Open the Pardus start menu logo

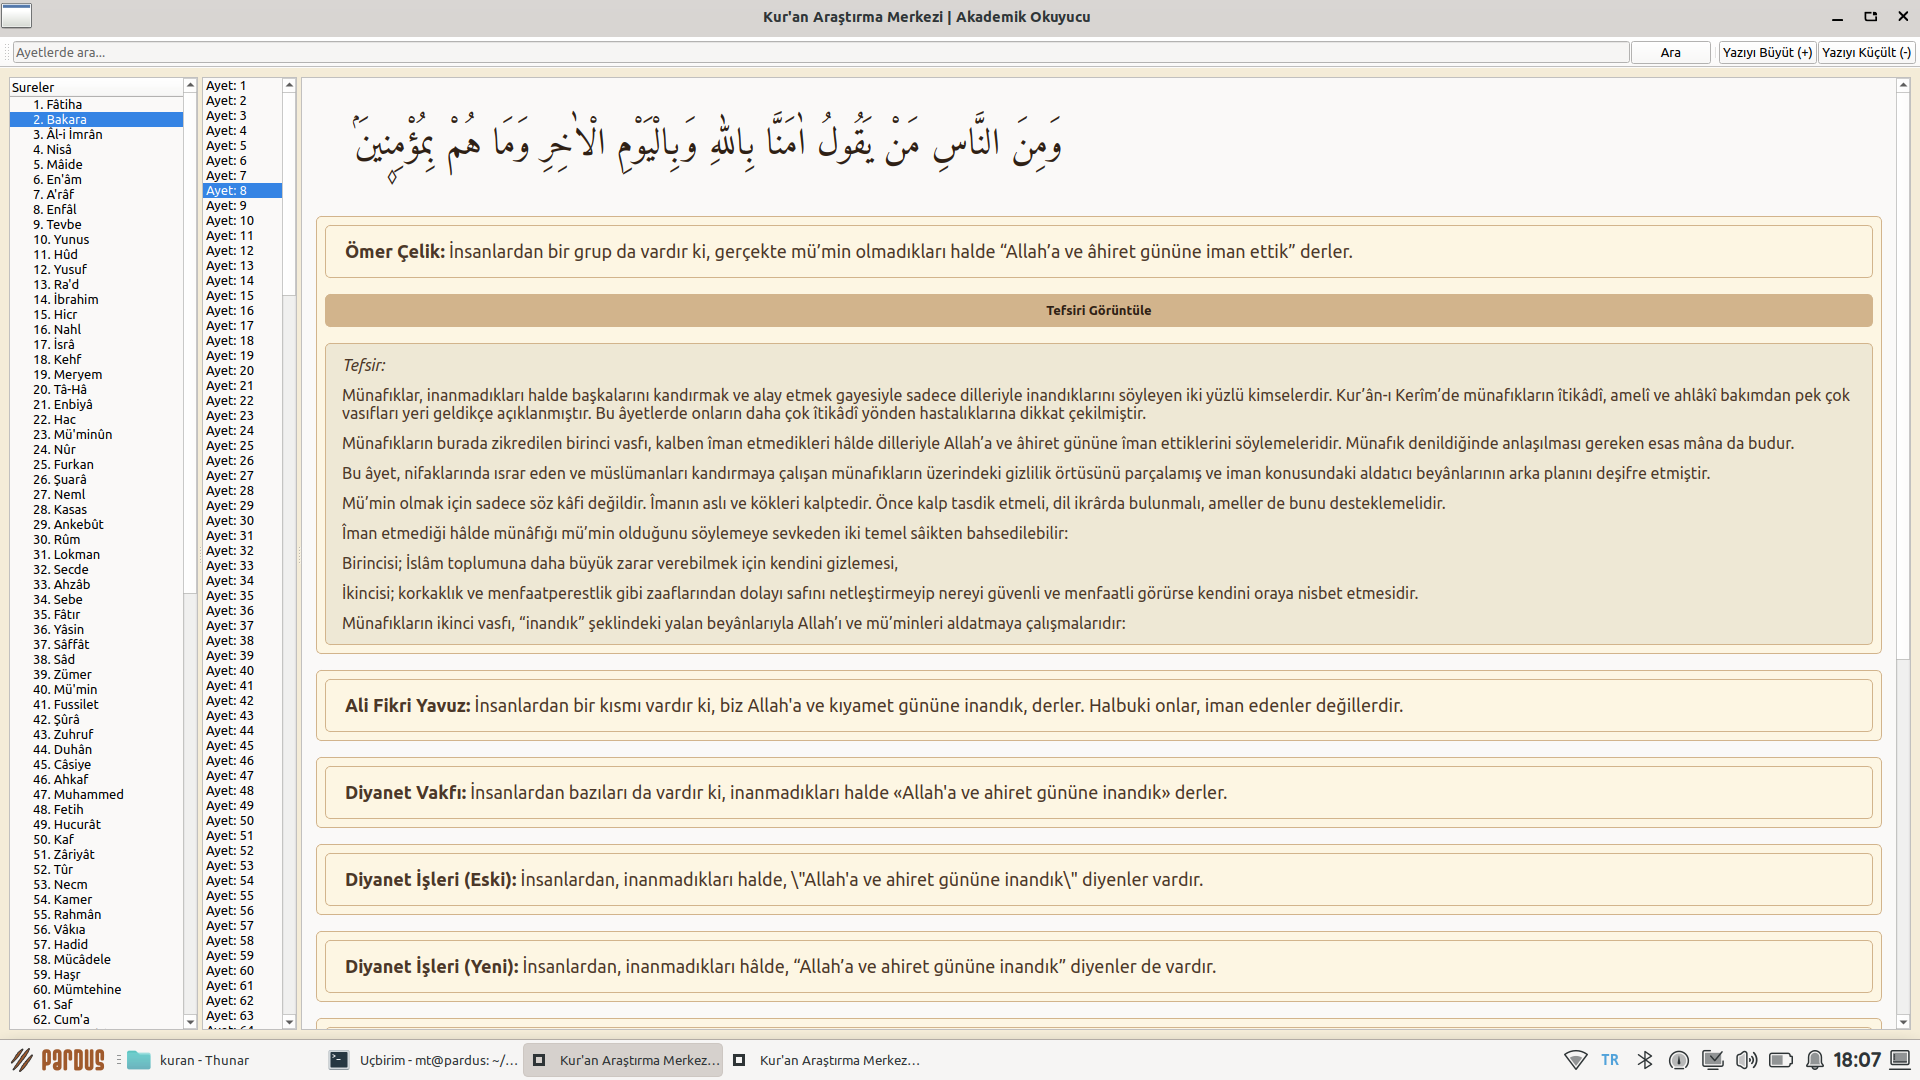pos(58,1060)
